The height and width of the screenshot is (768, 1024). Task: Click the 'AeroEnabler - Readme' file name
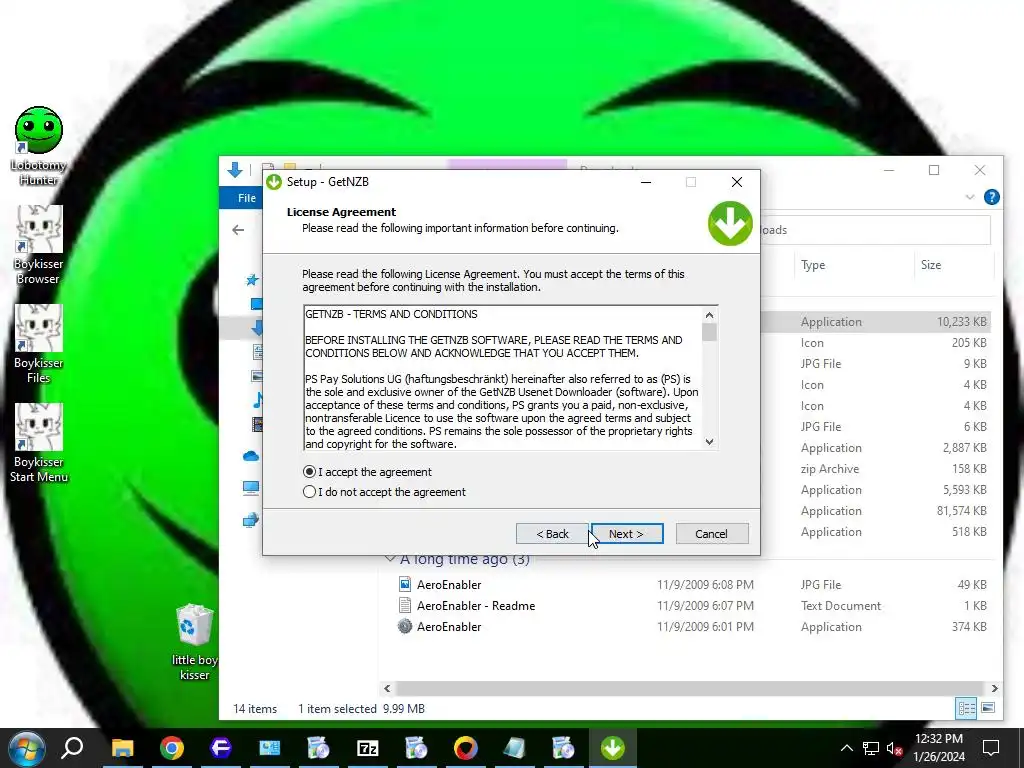point(476,605)
